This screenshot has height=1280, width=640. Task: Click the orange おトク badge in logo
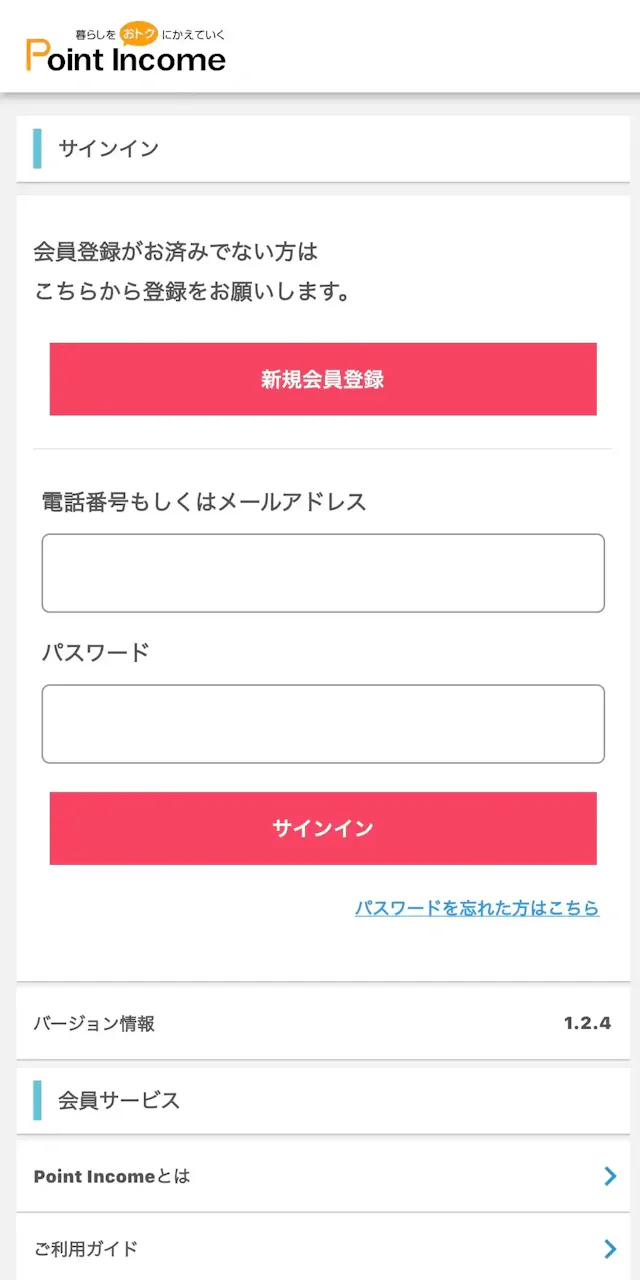pos(139,34)
